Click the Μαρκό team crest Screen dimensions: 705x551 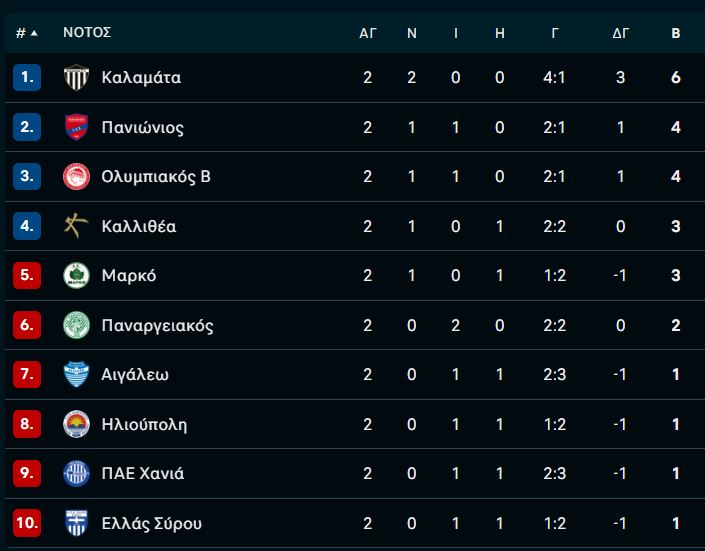(76, 275)
